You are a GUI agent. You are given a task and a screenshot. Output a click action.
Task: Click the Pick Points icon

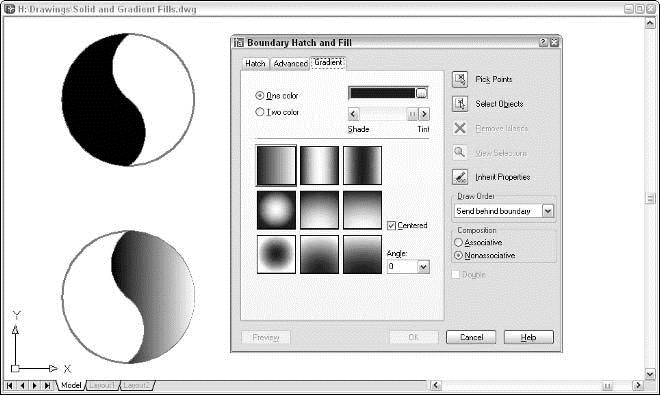point(460,79)
